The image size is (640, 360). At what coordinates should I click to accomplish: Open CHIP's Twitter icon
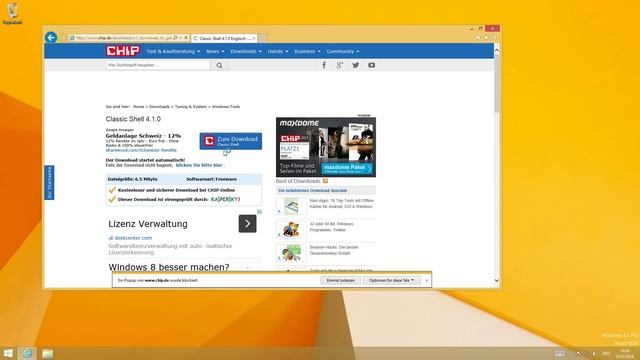click(356, 65)
